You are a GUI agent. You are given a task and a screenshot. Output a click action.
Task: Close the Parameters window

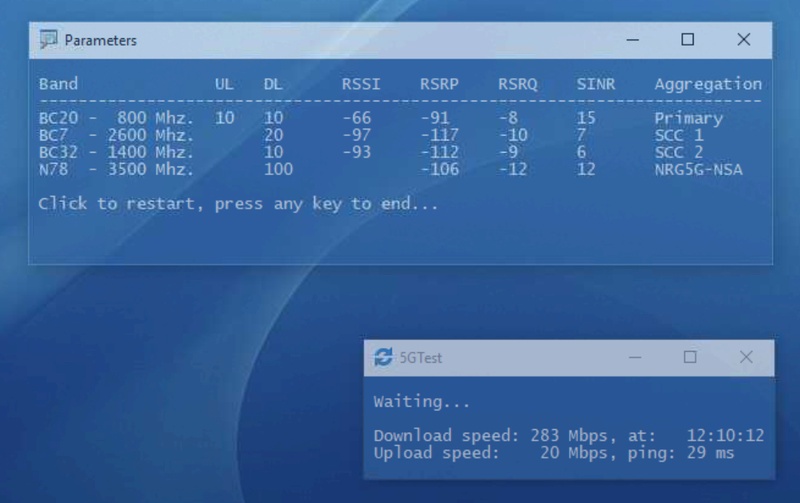coord(744,39)
